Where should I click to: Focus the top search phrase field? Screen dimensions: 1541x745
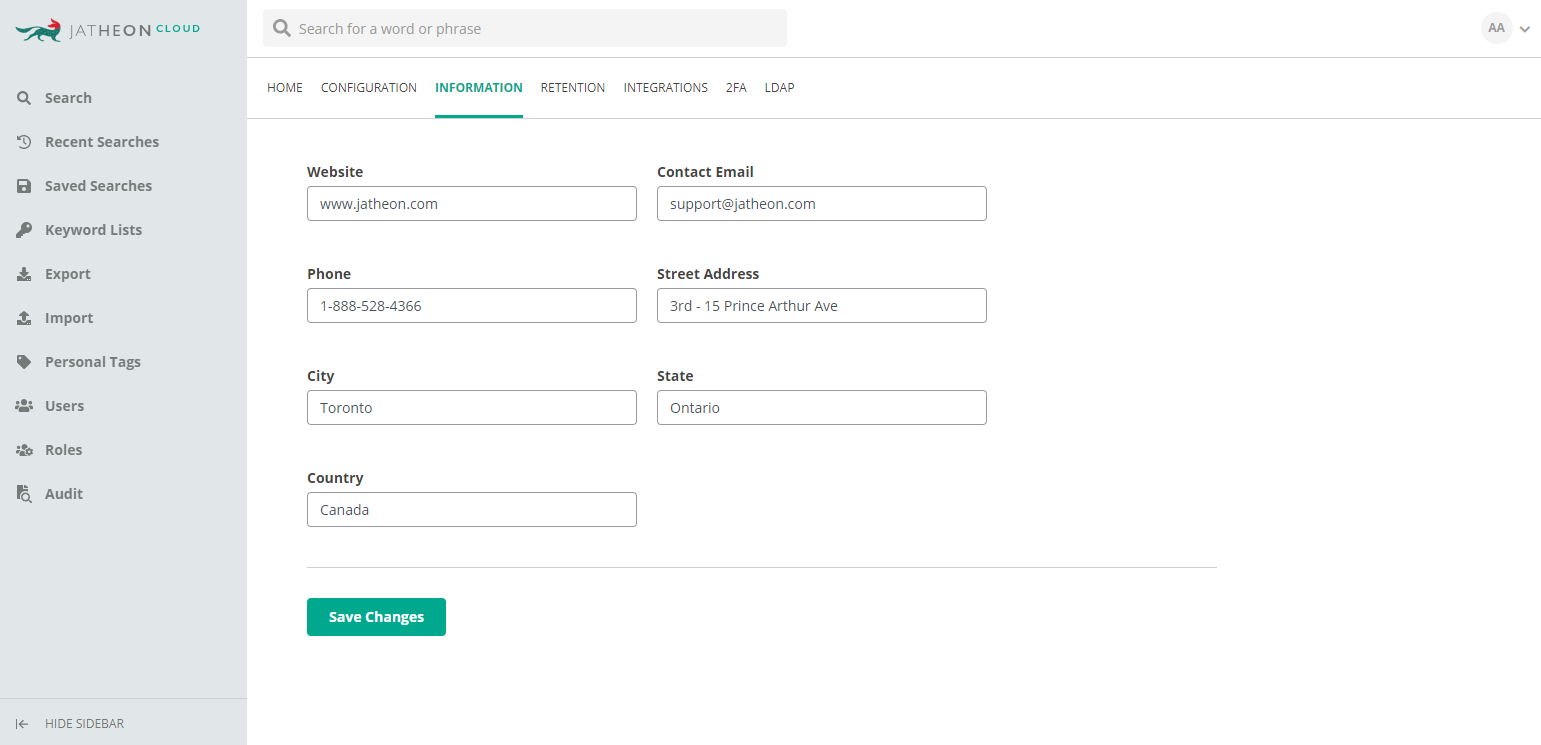[x=525, y=28]
